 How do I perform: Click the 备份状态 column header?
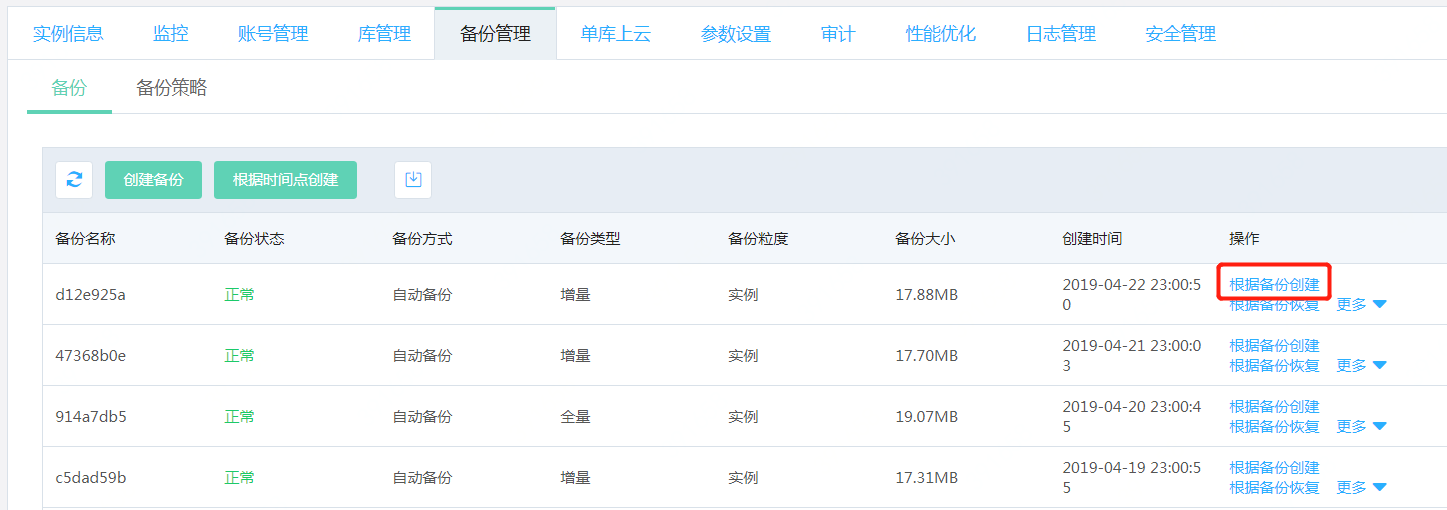[254, 239]
